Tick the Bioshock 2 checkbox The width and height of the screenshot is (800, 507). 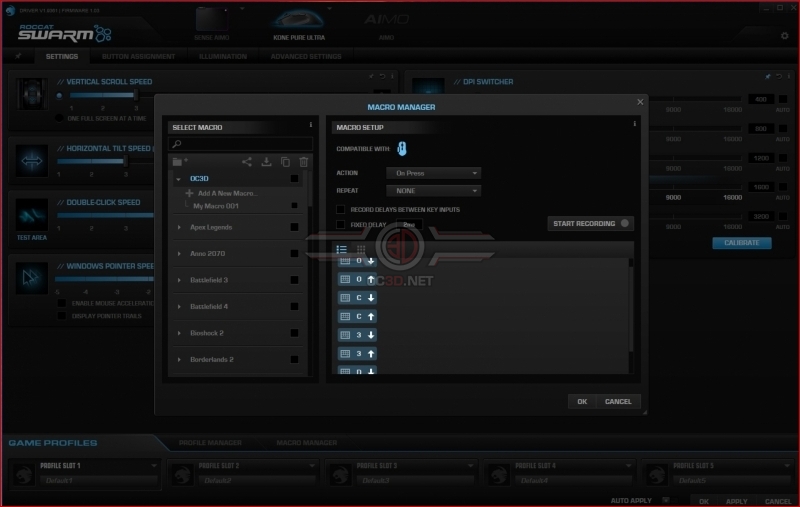click(294, 333)
